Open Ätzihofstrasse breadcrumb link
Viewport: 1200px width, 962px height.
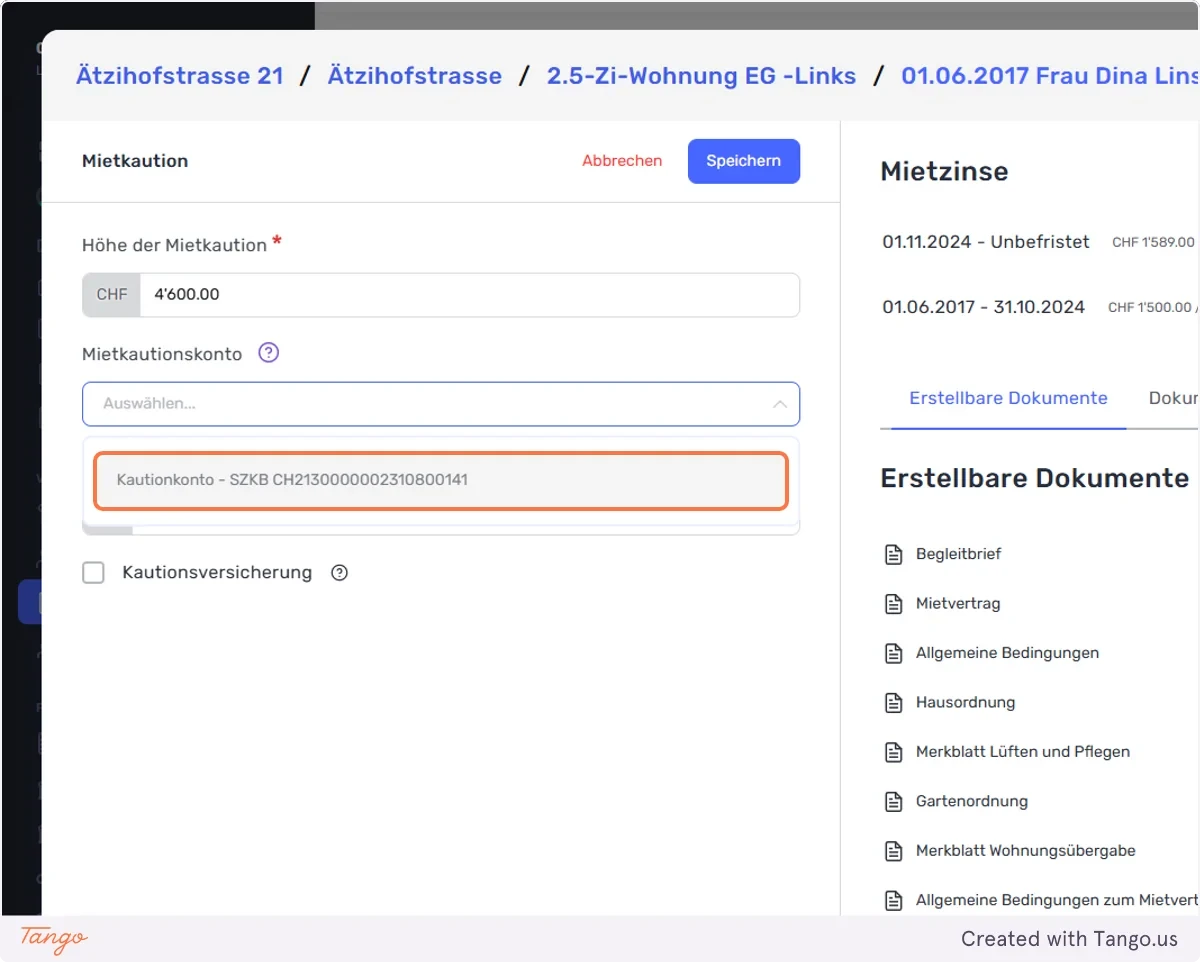(415, 76)
